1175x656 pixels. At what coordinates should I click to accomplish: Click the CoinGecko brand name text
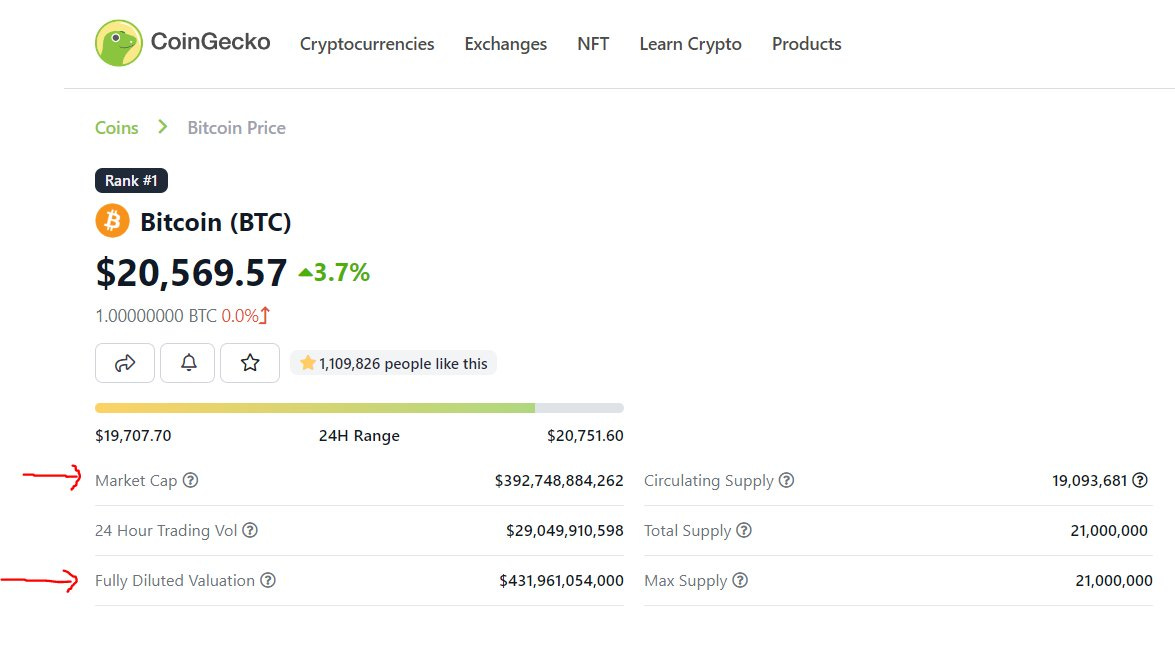point(211,41)
